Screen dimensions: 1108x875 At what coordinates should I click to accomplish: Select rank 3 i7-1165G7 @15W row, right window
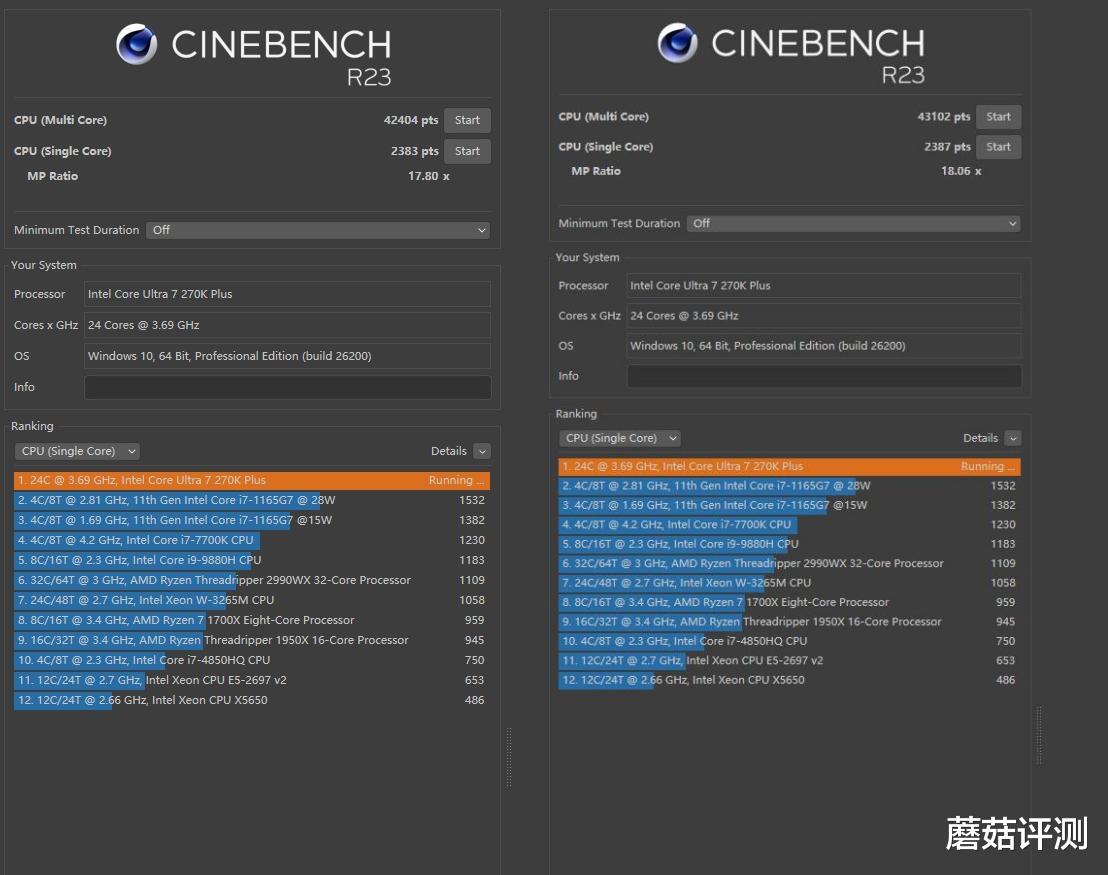click(789, 505)
